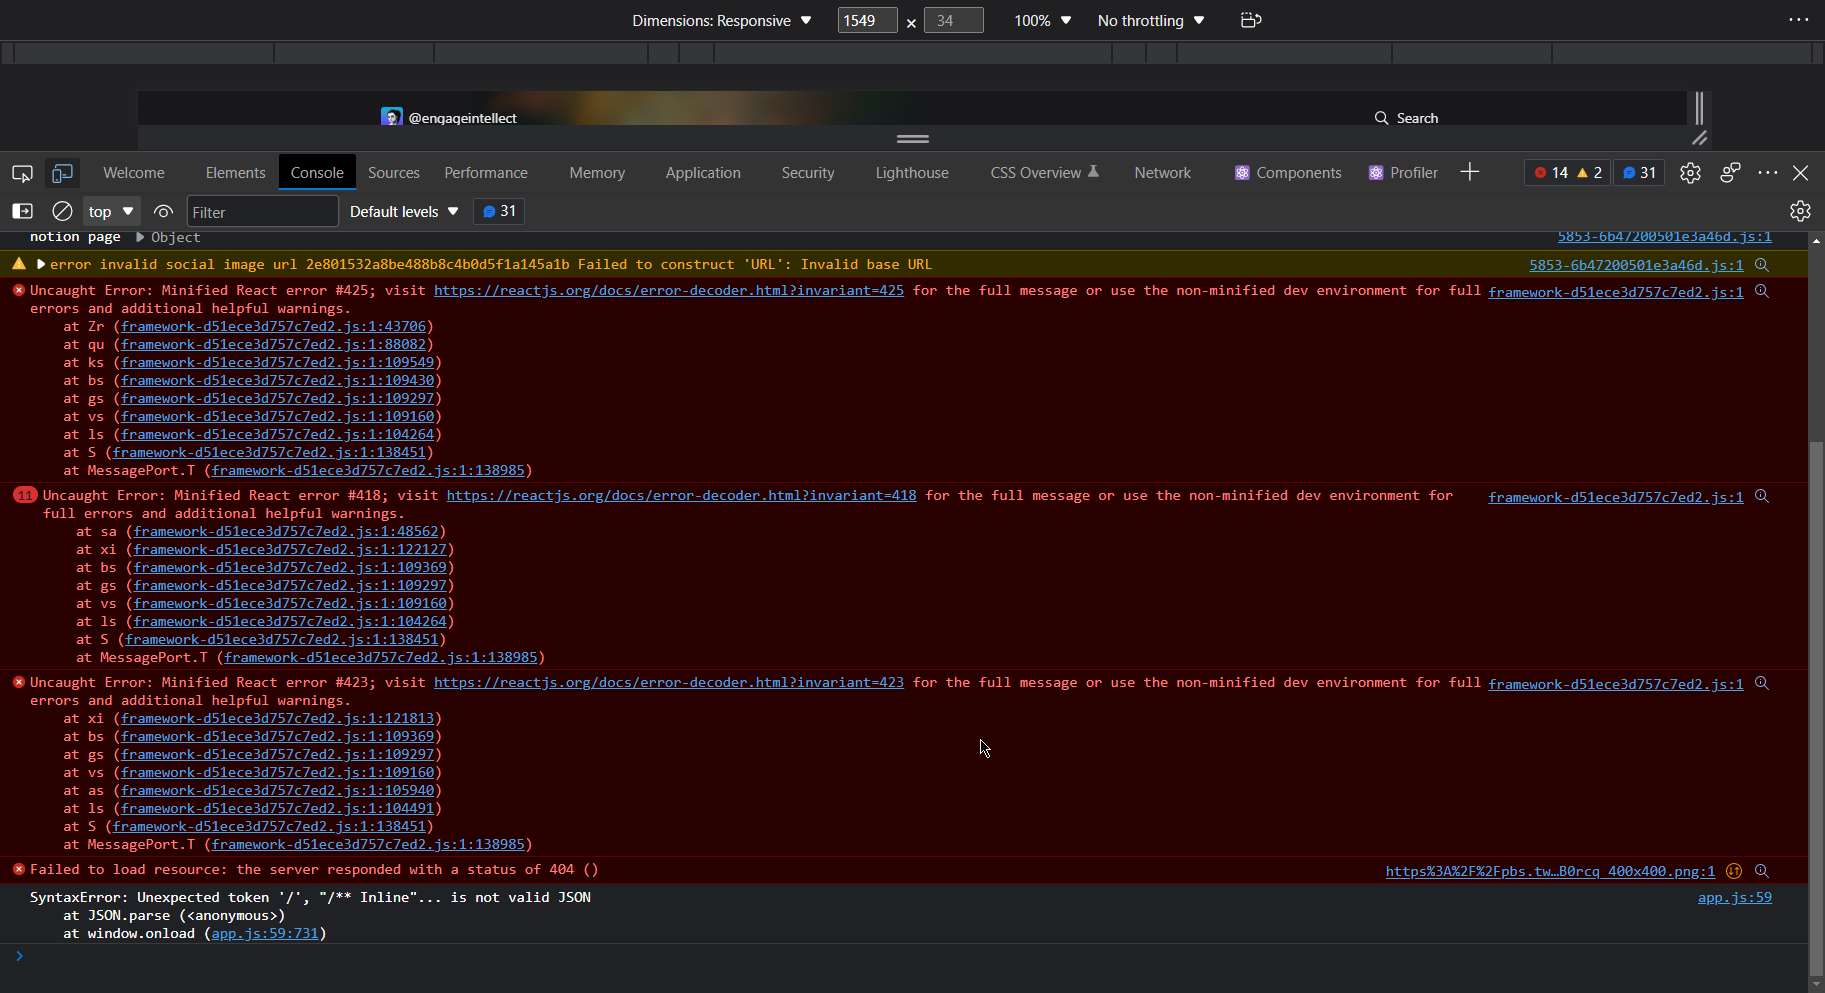Open device toolbar more options ellipsis
1825x993 pixels.
coord(1799,20)
